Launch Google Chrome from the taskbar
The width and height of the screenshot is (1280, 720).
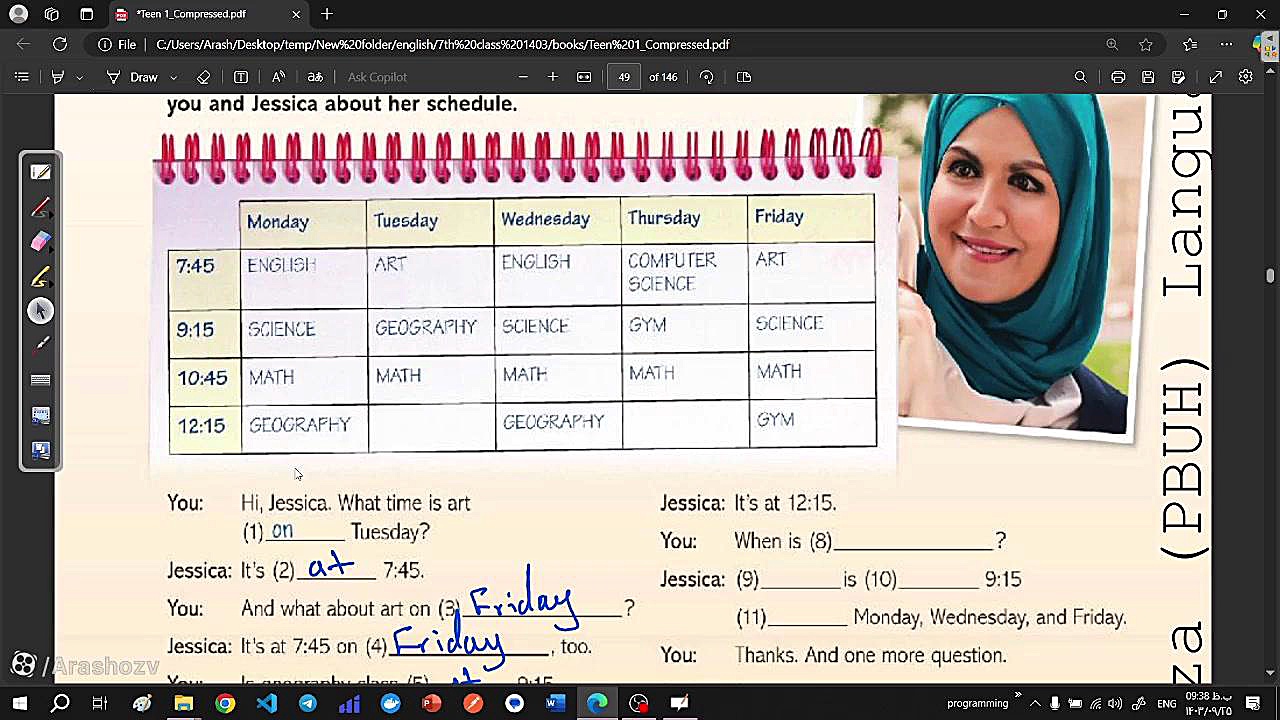click(225, 703)
